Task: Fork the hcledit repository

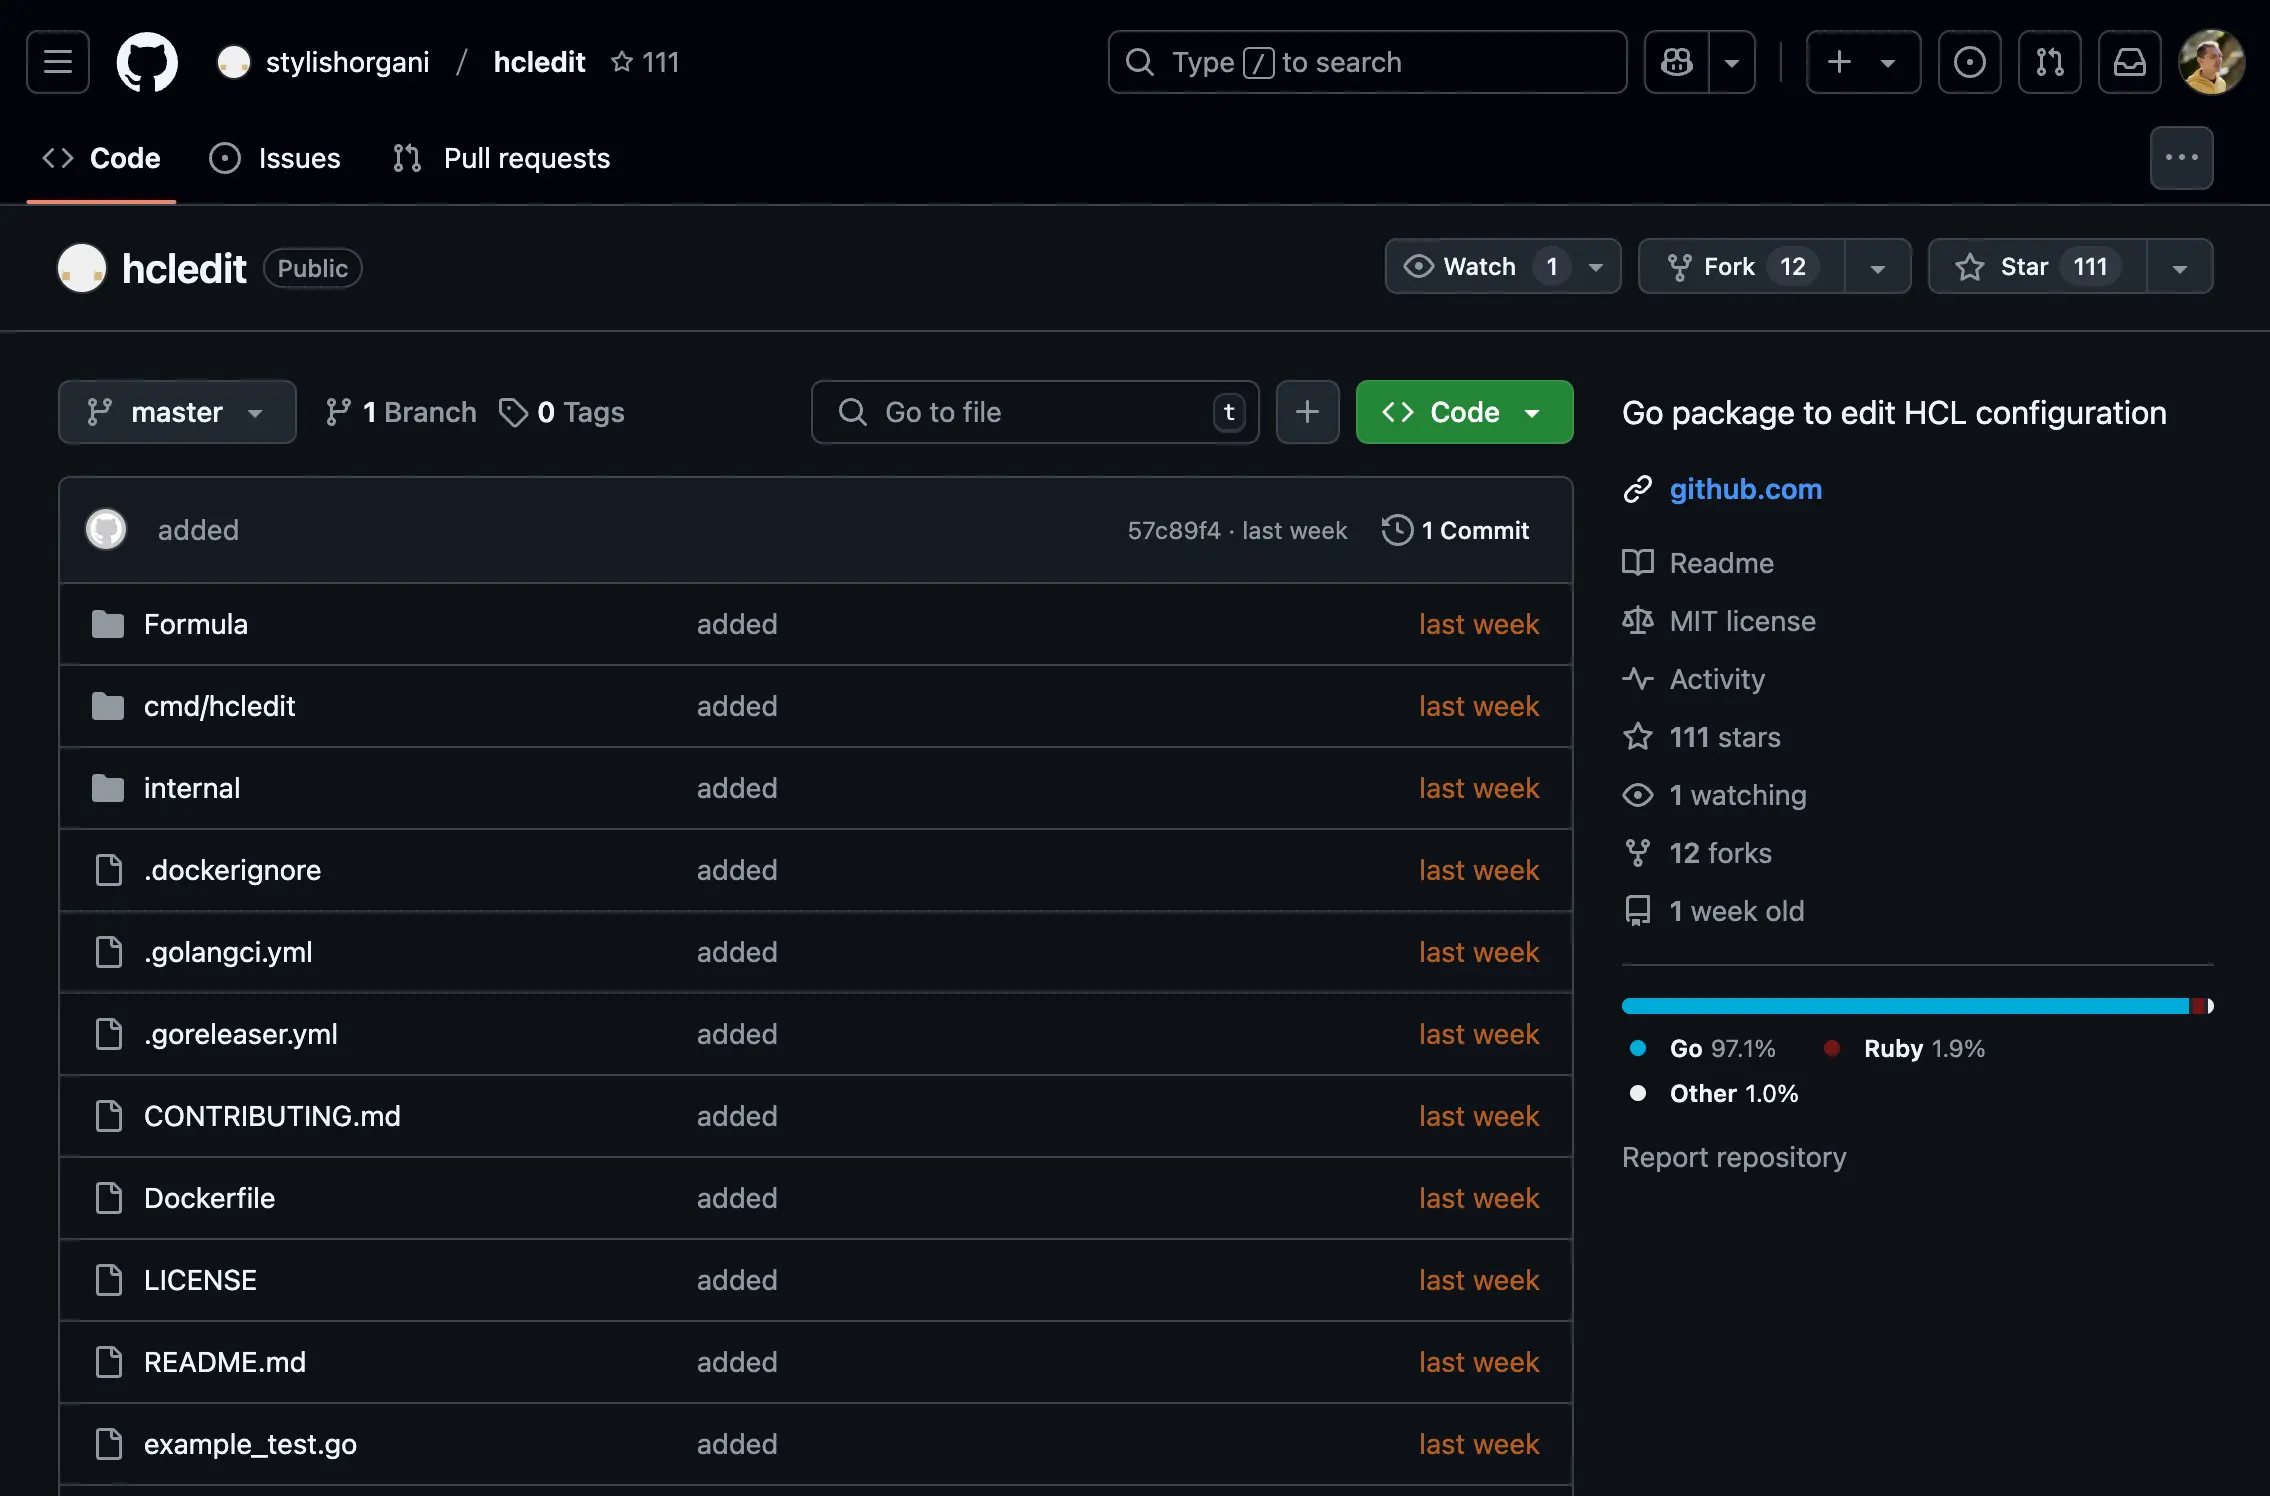Action: 1737,266
